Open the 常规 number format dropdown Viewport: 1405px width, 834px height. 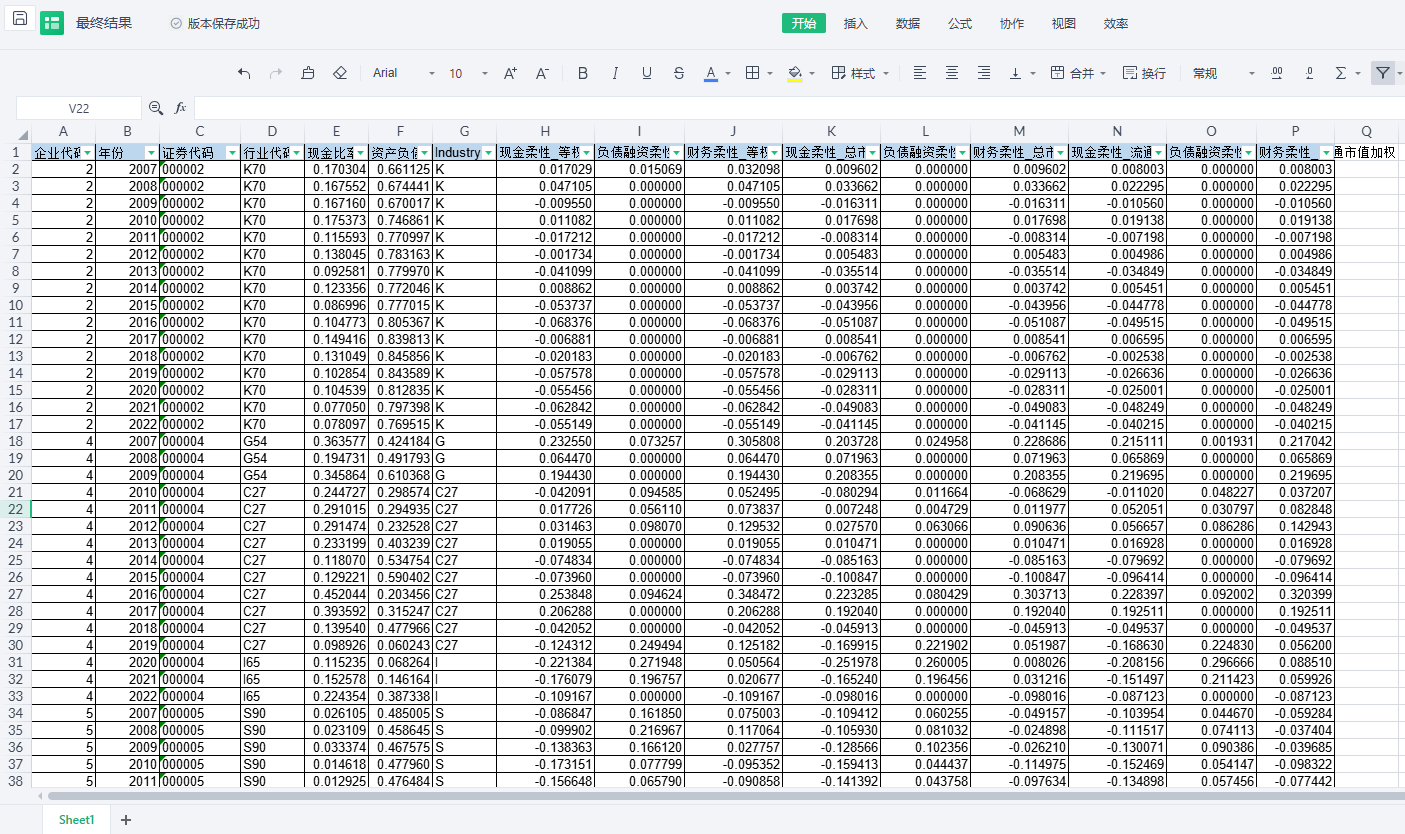1223,73
